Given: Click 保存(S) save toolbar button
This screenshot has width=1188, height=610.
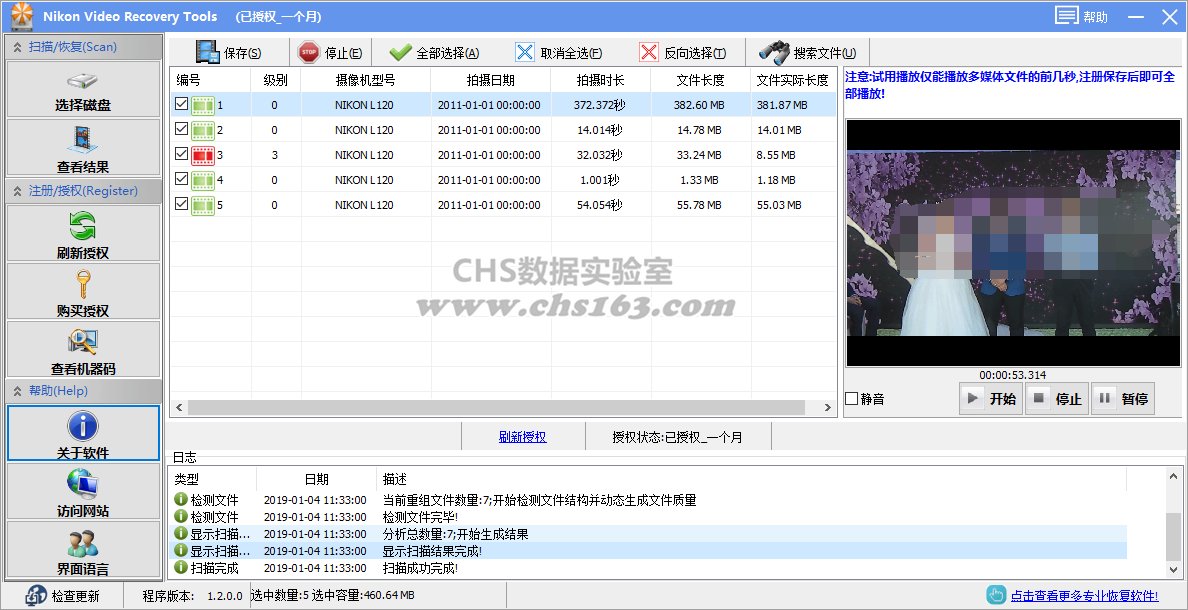Looking at the screenshot, I should (x=228, y=52).
